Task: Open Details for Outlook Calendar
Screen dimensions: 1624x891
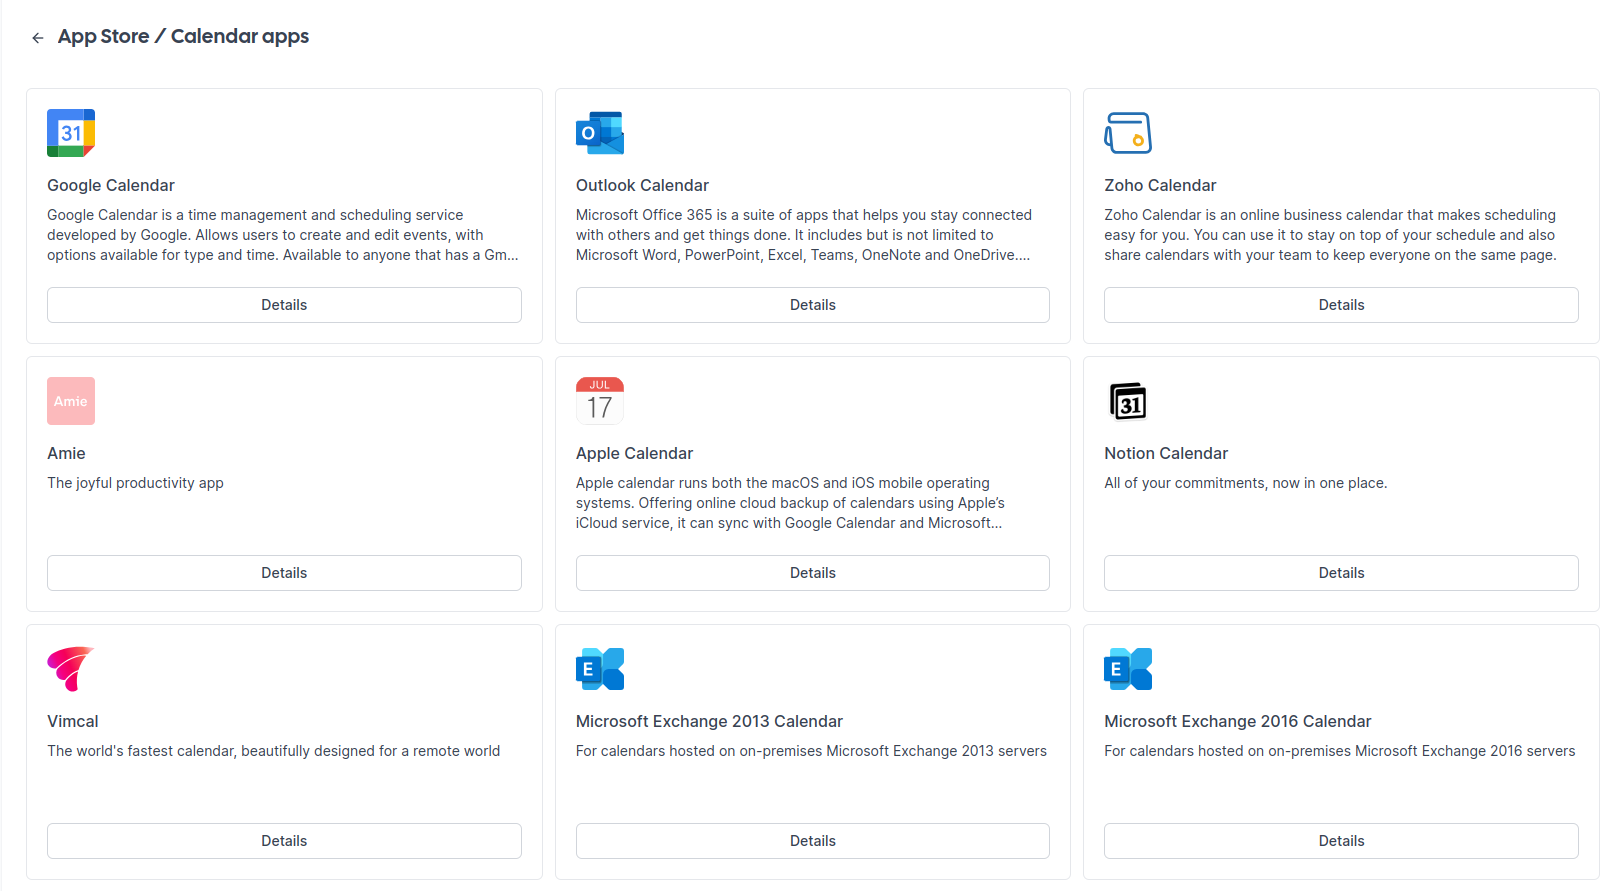Action: (813, 305)
